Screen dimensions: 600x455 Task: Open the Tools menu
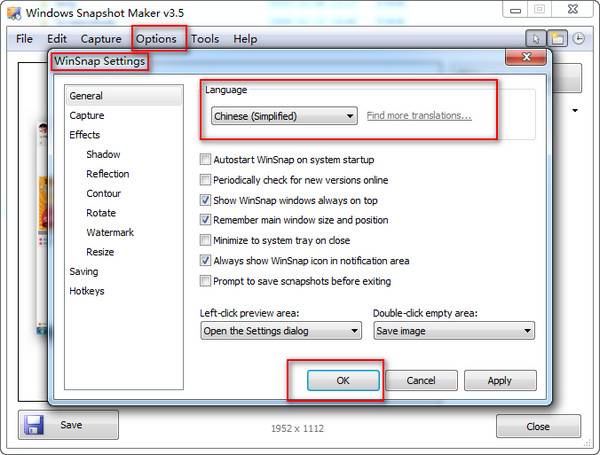point(205,39)
